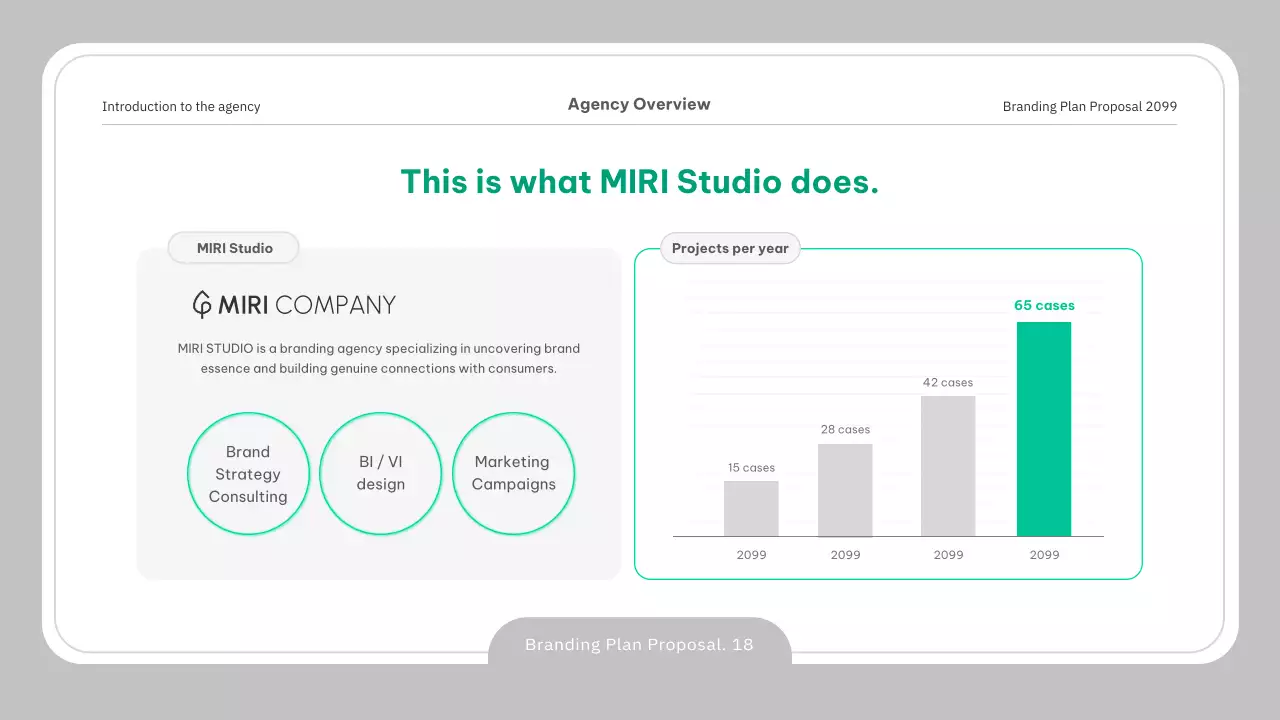Screen dimensions: 1280x720
Task: Select the "This is what MIRI Studio does." heading
Action: click(639, 182)
